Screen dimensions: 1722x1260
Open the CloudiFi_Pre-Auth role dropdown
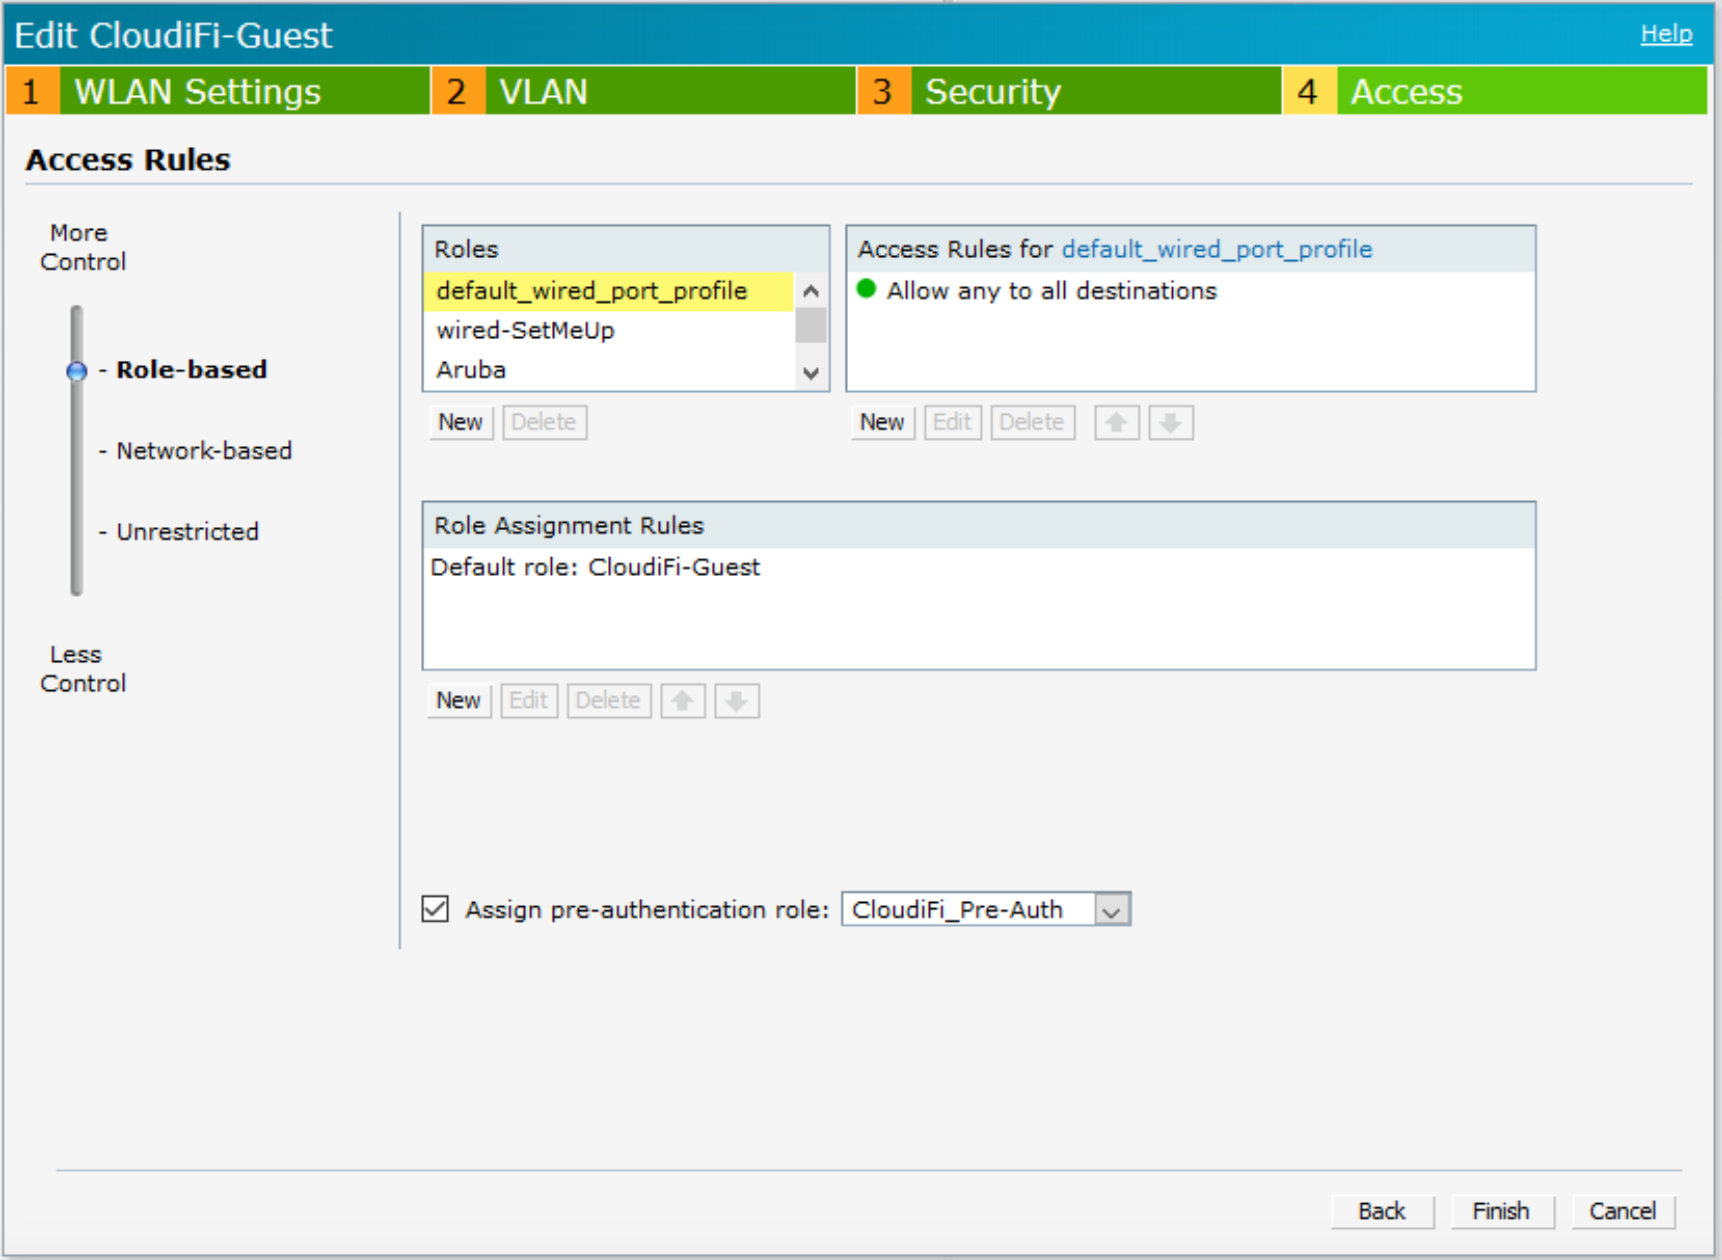1113,909
